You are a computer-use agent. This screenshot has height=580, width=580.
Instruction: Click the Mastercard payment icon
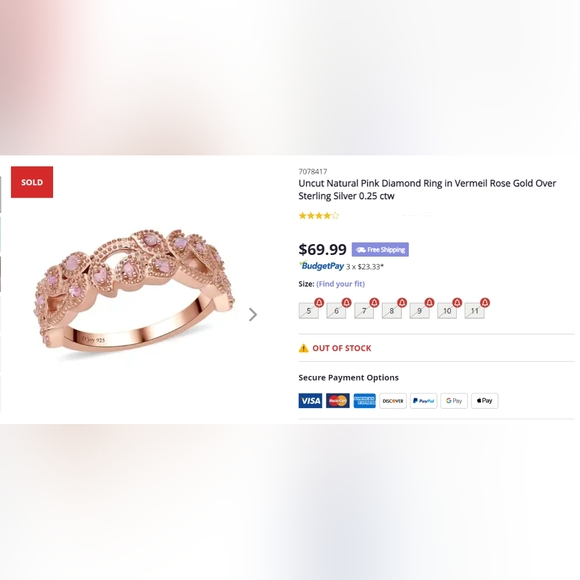(x=337, y=401)
